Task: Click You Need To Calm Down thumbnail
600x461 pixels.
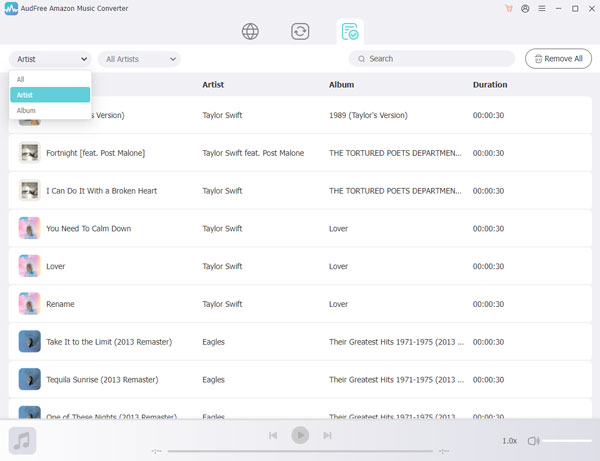Action: coord(29,228)
